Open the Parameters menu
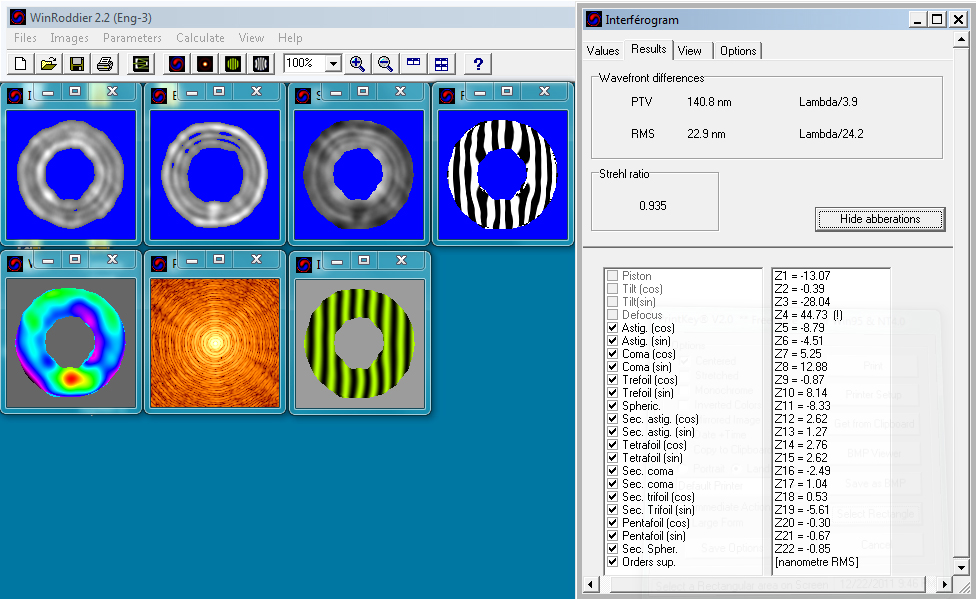 (132, 38)
